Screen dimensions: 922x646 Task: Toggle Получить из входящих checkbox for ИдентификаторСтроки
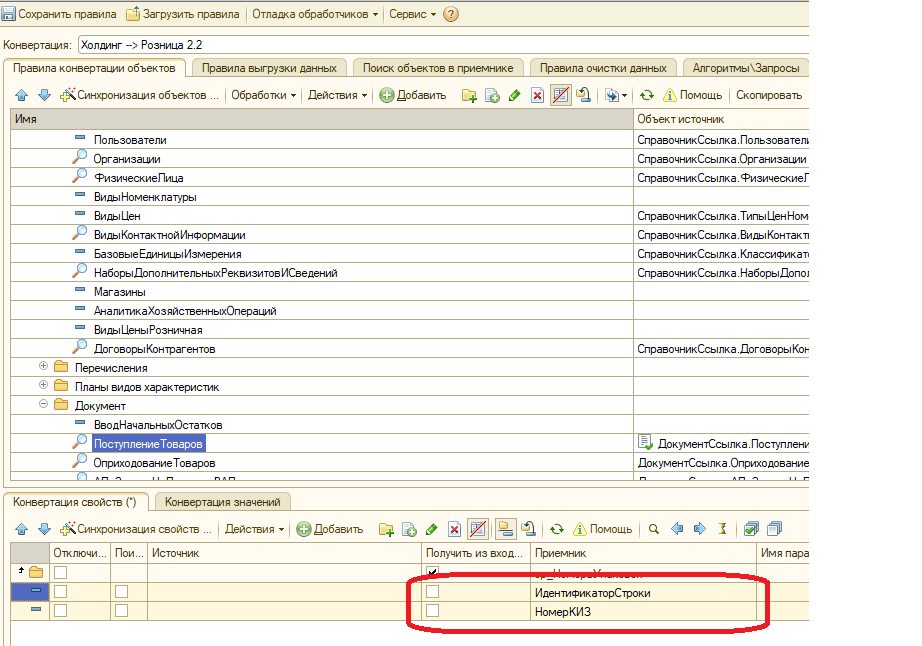[432, 592]
